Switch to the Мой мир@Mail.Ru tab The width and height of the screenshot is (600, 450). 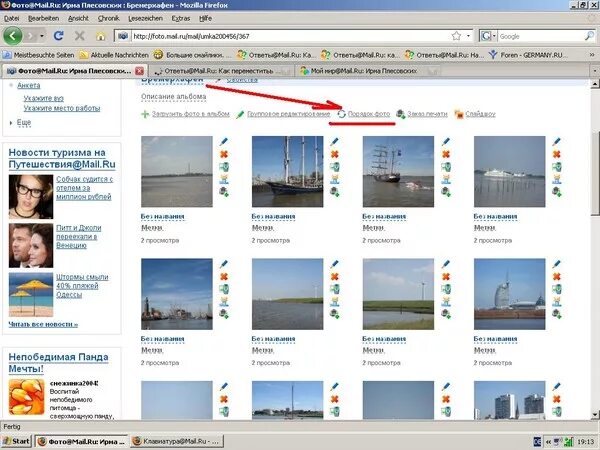point(367,71)
